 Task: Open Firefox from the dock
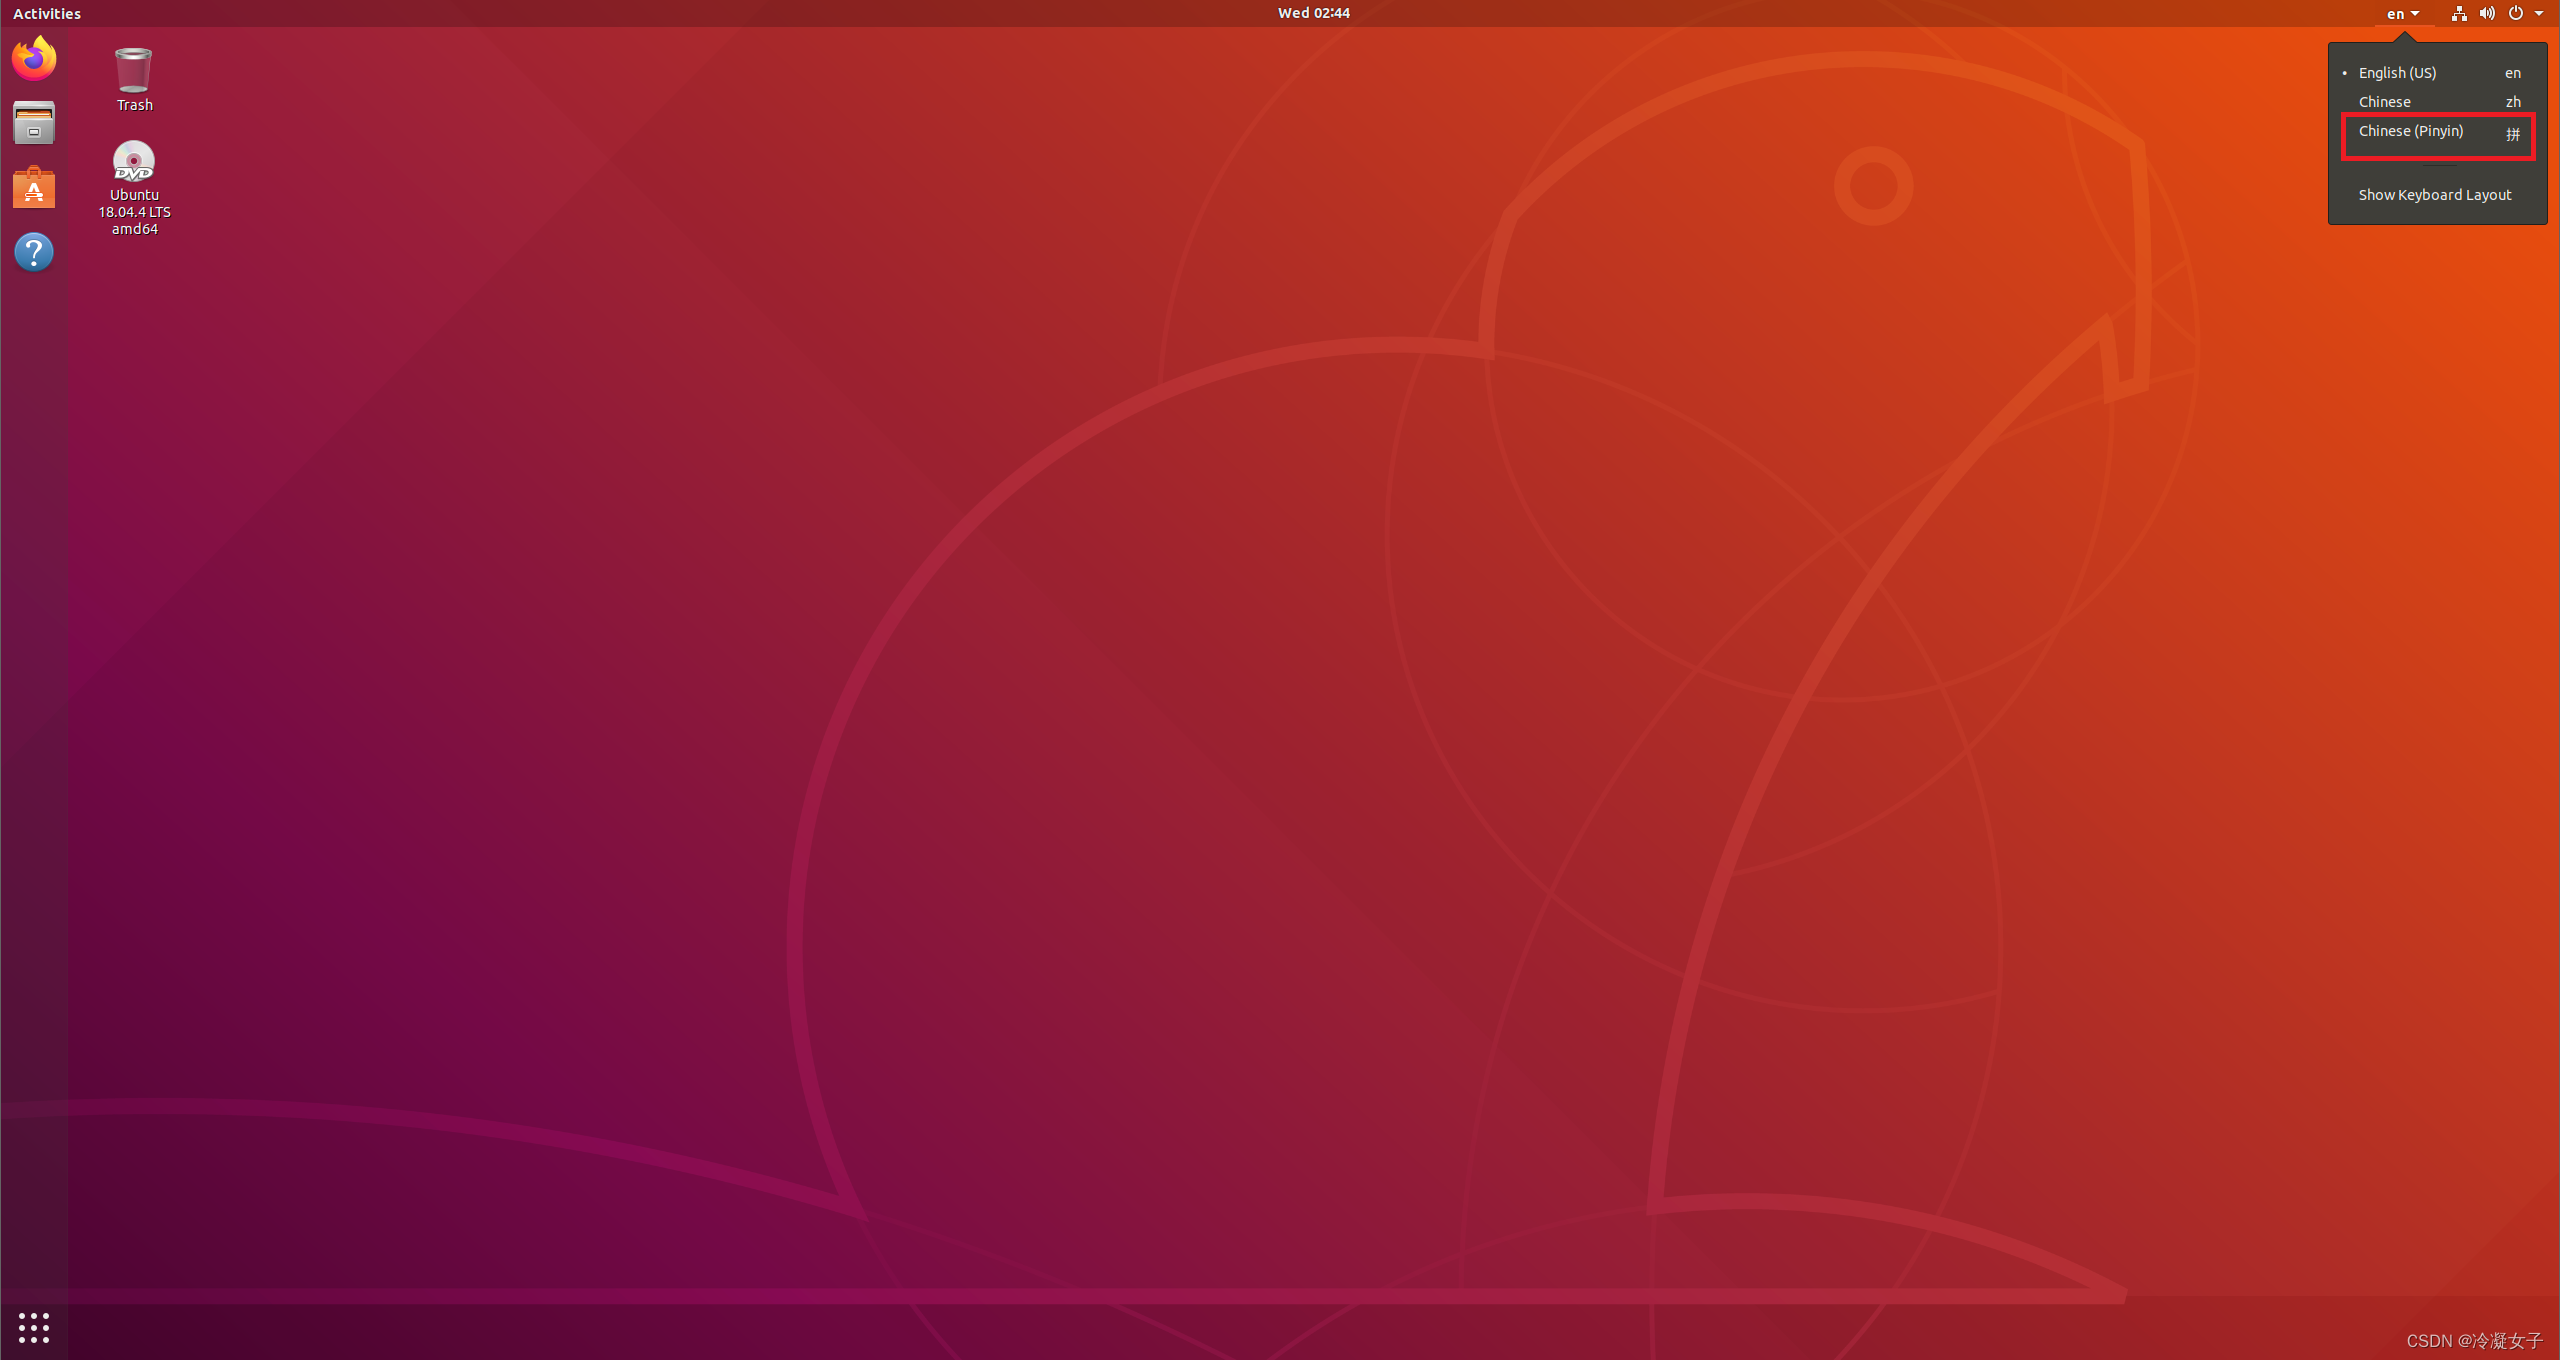click(33, 57)
